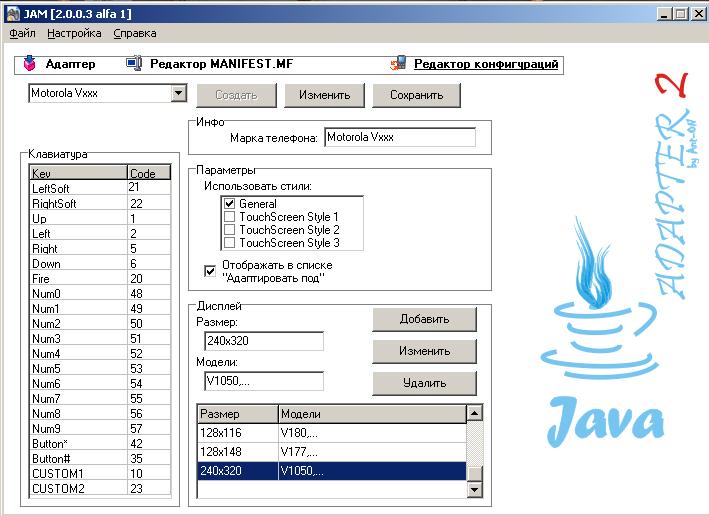Select the Down key row
The height and width of the screenshot is (515, 709).
(100, 264)
